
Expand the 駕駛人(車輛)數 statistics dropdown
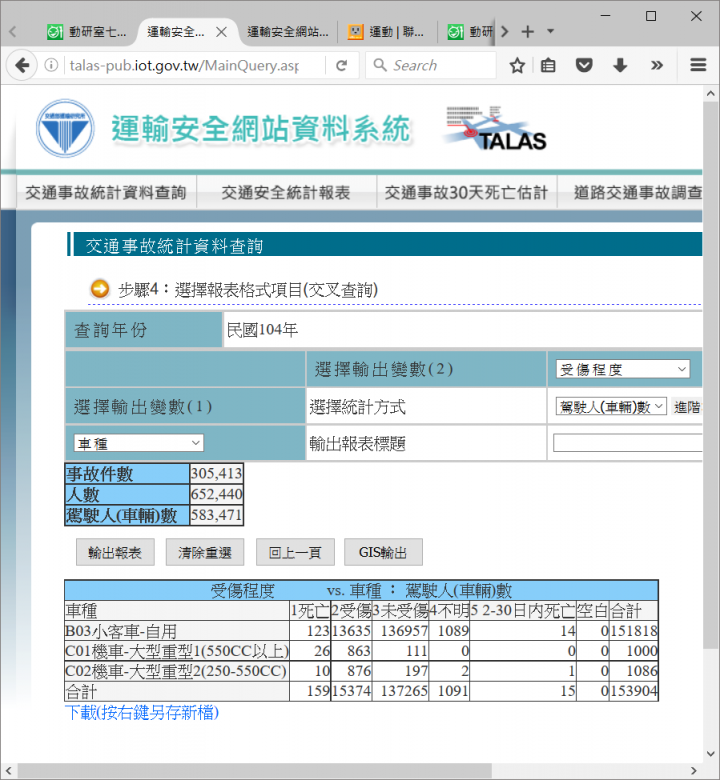click(611, 407)
